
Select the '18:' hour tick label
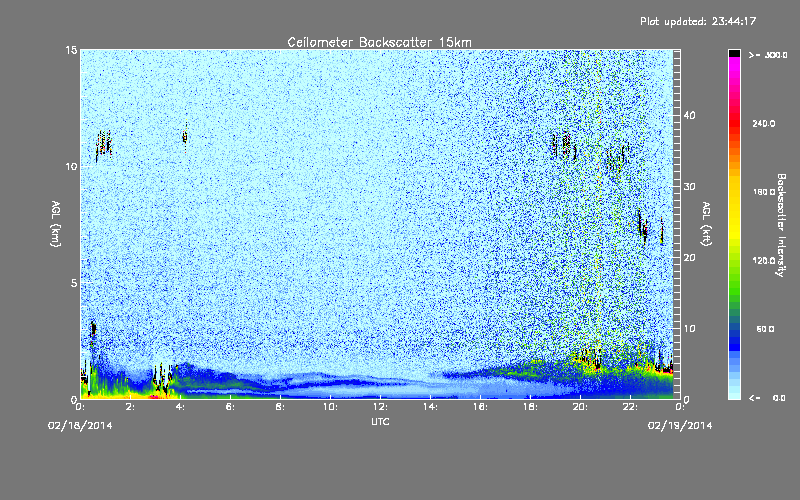530,407
